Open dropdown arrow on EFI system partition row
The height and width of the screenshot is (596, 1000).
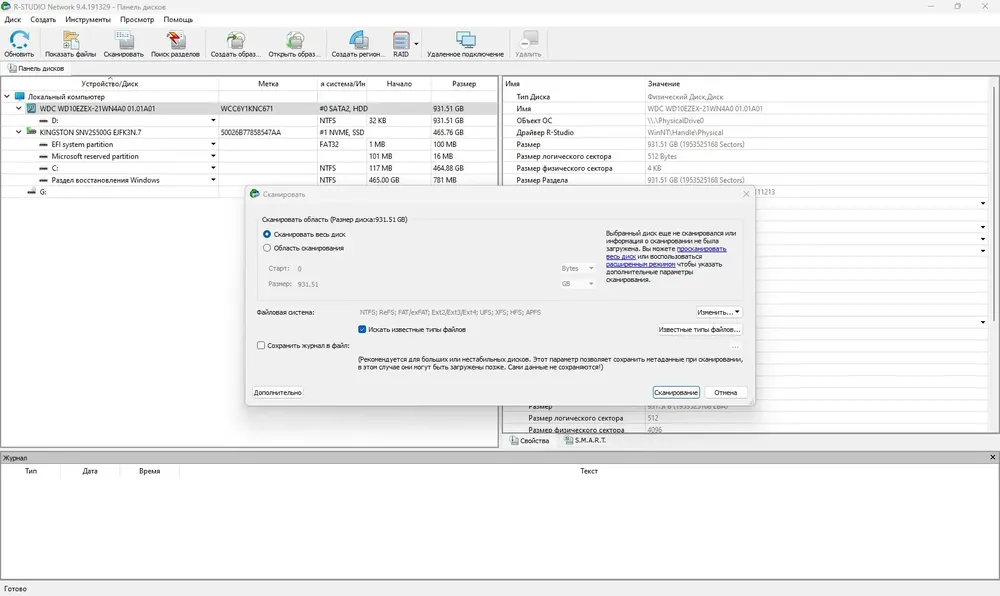click(x=213, y=144)
